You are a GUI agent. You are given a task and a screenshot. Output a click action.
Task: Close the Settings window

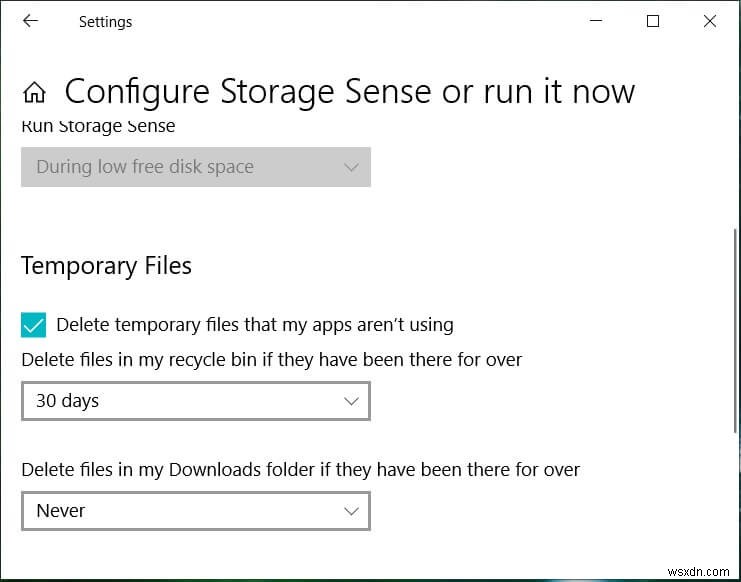coord(710,21)
